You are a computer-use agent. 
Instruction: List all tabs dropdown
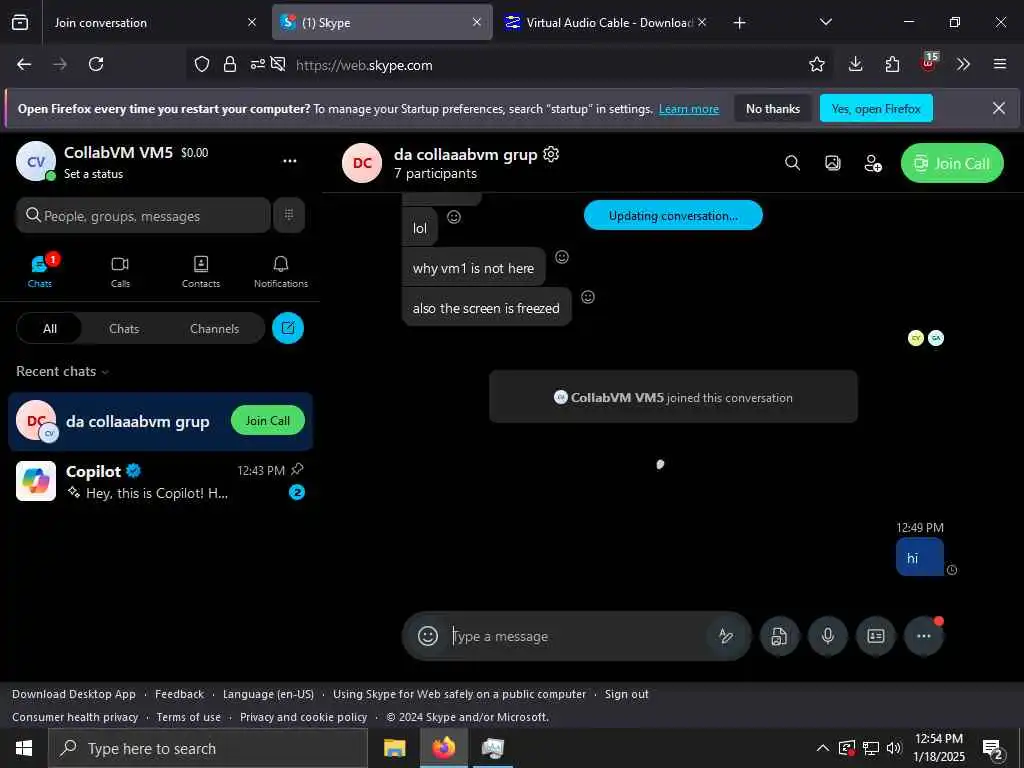(x=825, y=22)
